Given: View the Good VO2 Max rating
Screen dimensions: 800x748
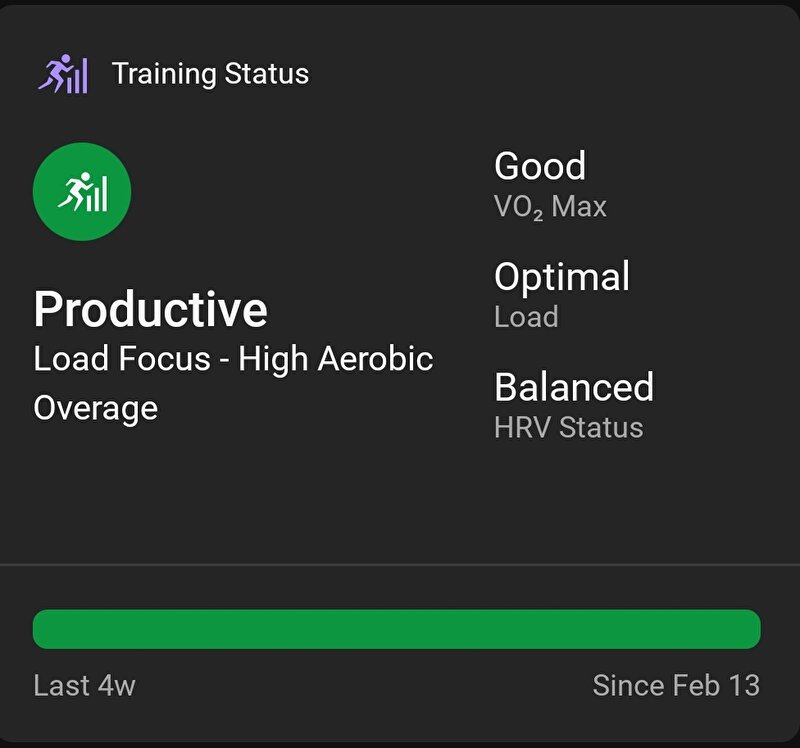Looking at the screenshot, I should tap(540, 166).
